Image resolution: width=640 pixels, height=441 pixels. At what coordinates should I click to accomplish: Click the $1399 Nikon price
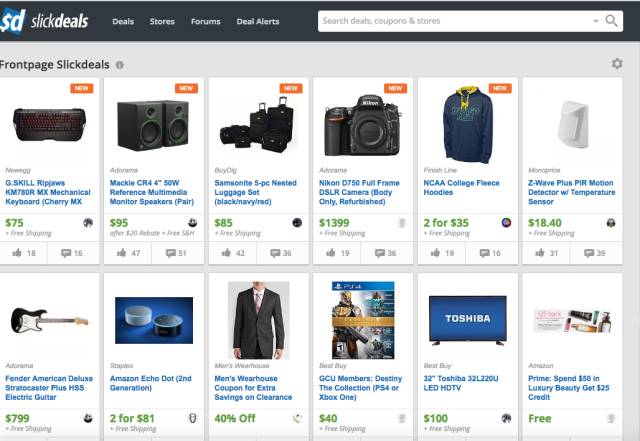pos(334,223)
